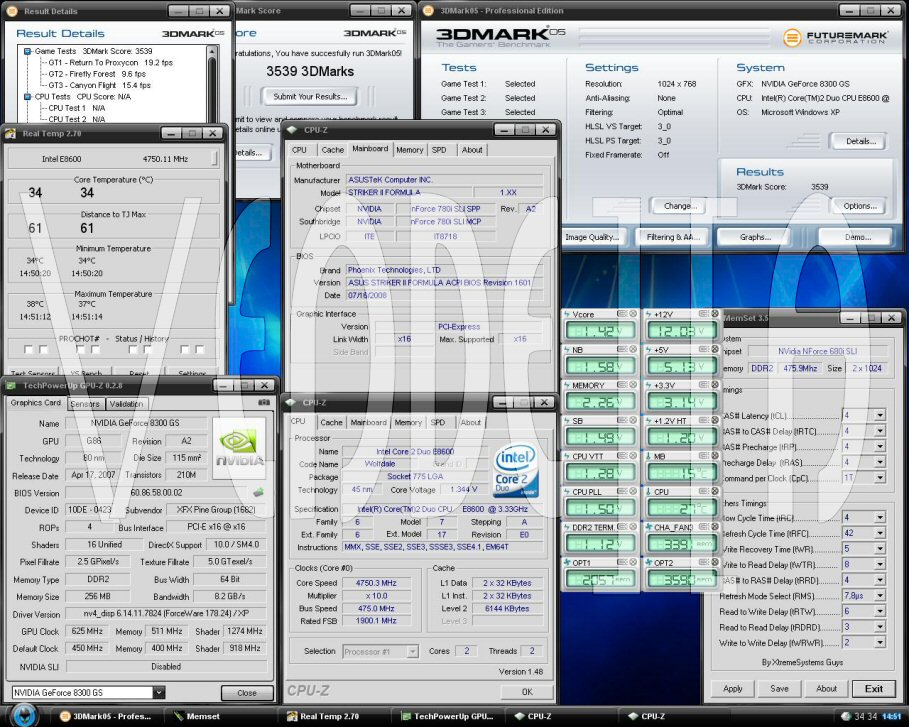Close the MB temperature monitor panel
Viewport: 909px width, 727px height.
715,456
